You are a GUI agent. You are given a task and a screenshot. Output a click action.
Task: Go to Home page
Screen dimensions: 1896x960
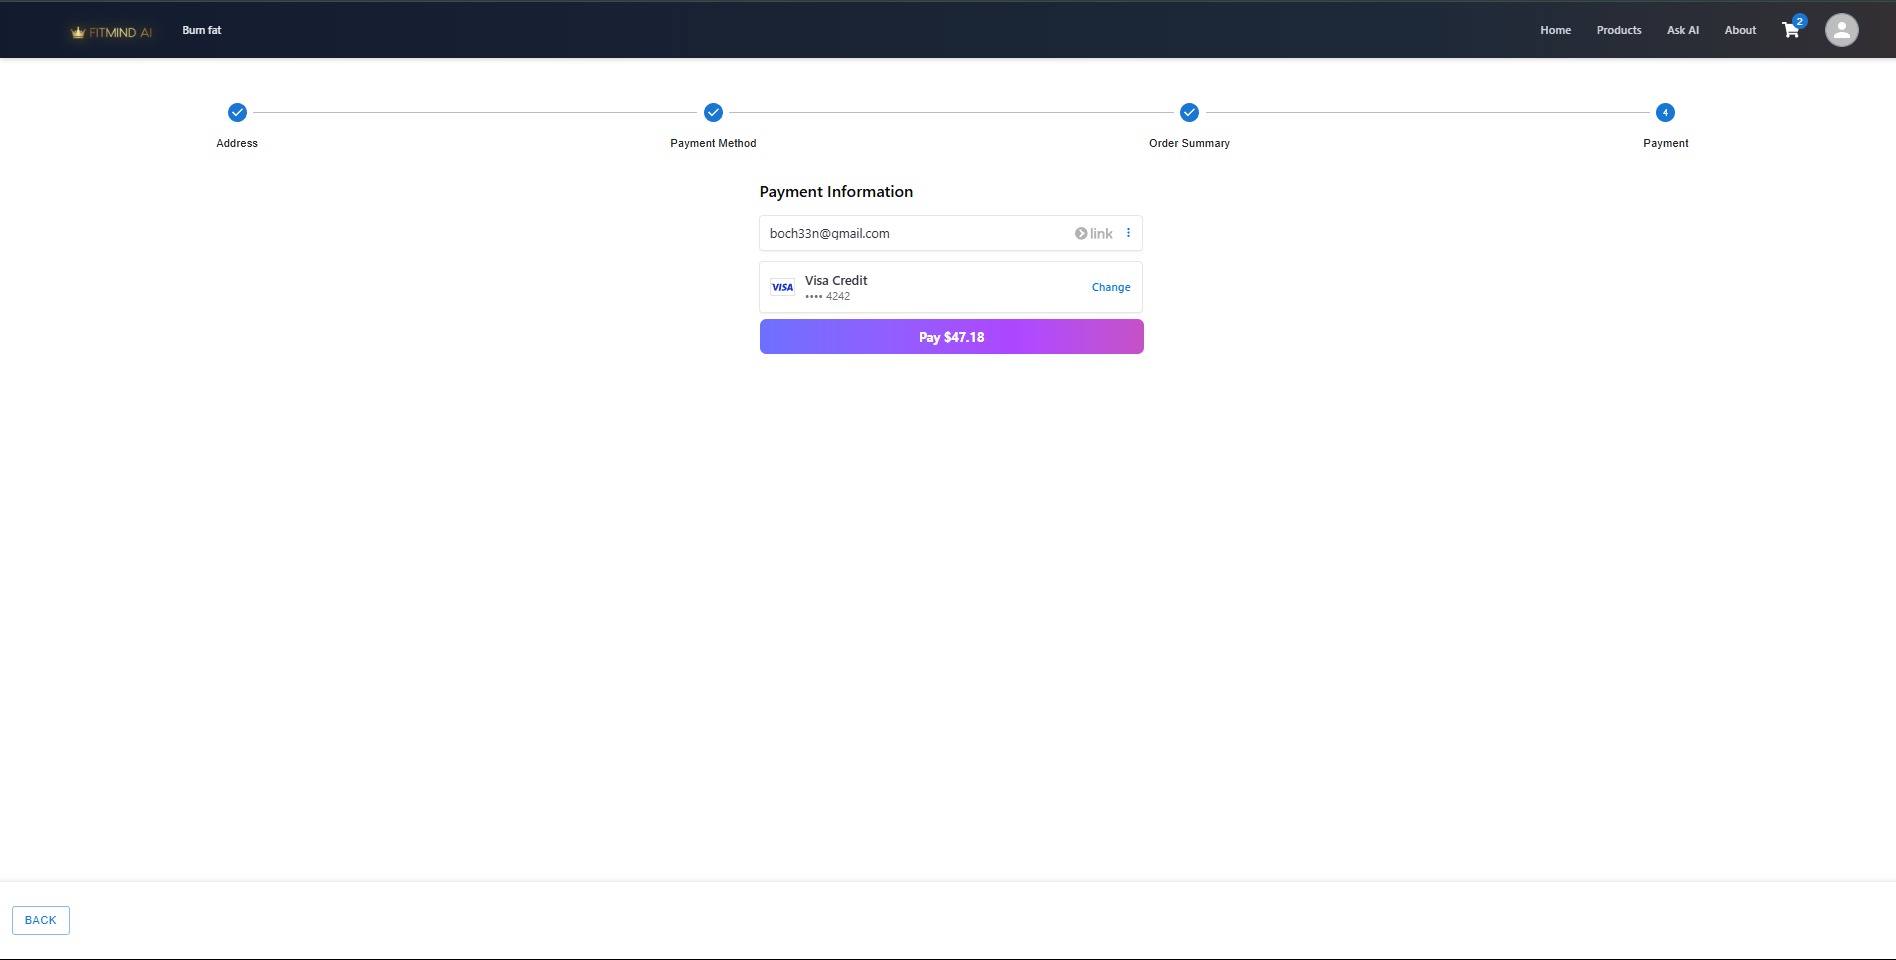[x=1555, y=30]
